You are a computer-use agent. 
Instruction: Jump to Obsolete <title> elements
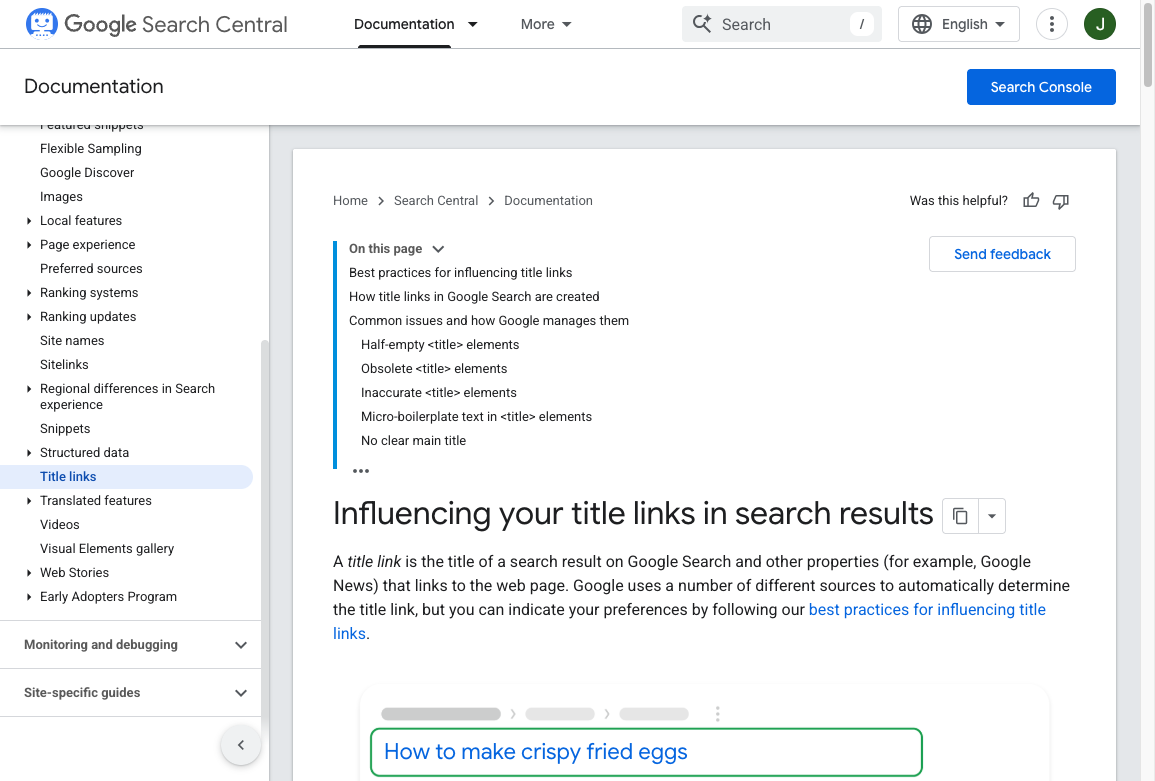click(x=434, y=369)
